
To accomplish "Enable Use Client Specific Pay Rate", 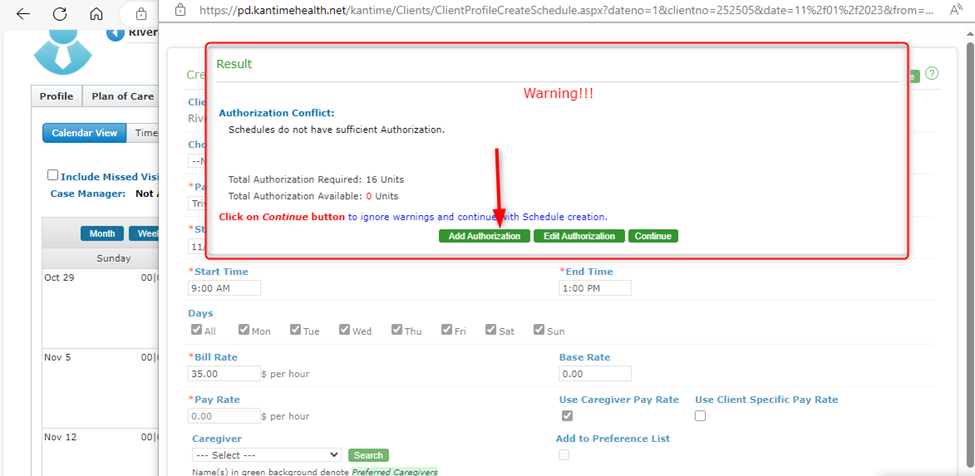I will tap(700, 416).
